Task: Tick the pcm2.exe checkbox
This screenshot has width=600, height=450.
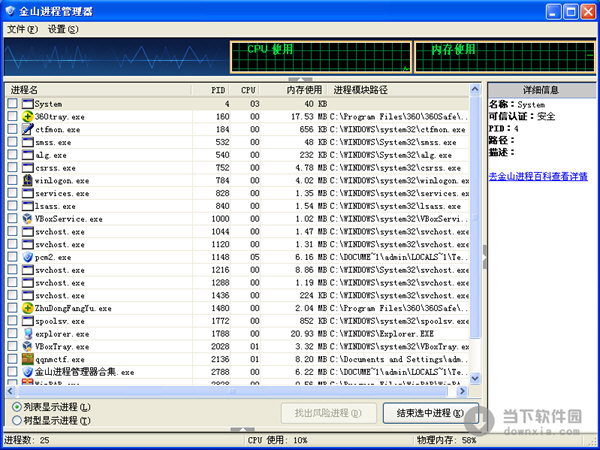Action: (12, 256)
